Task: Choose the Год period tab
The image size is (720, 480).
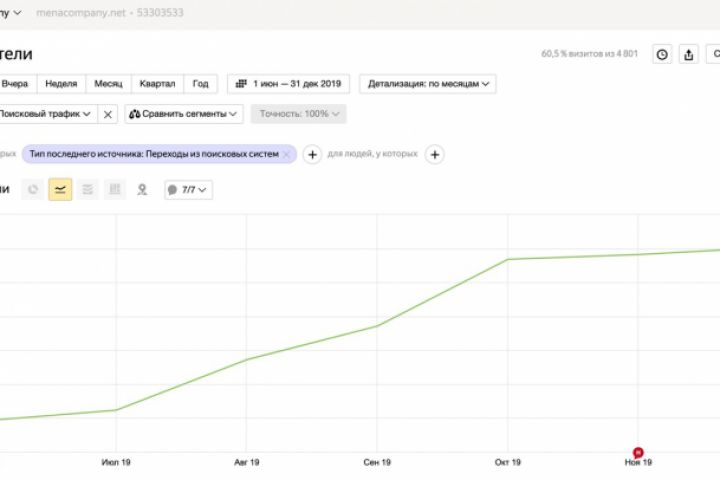Action: 201,84
